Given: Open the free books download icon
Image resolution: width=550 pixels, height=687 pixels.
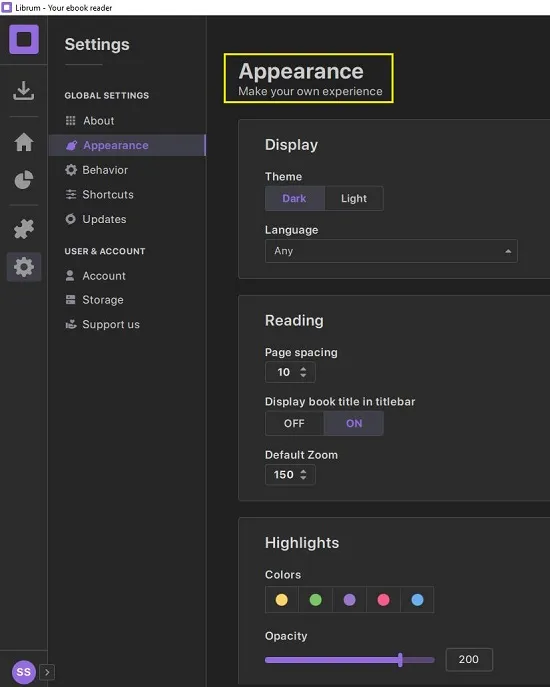Looking at the screenshot, I should point(23,91).
